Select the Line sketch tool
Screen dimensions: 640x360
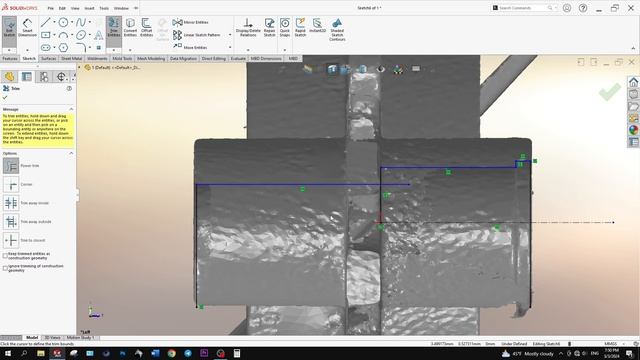45,22
